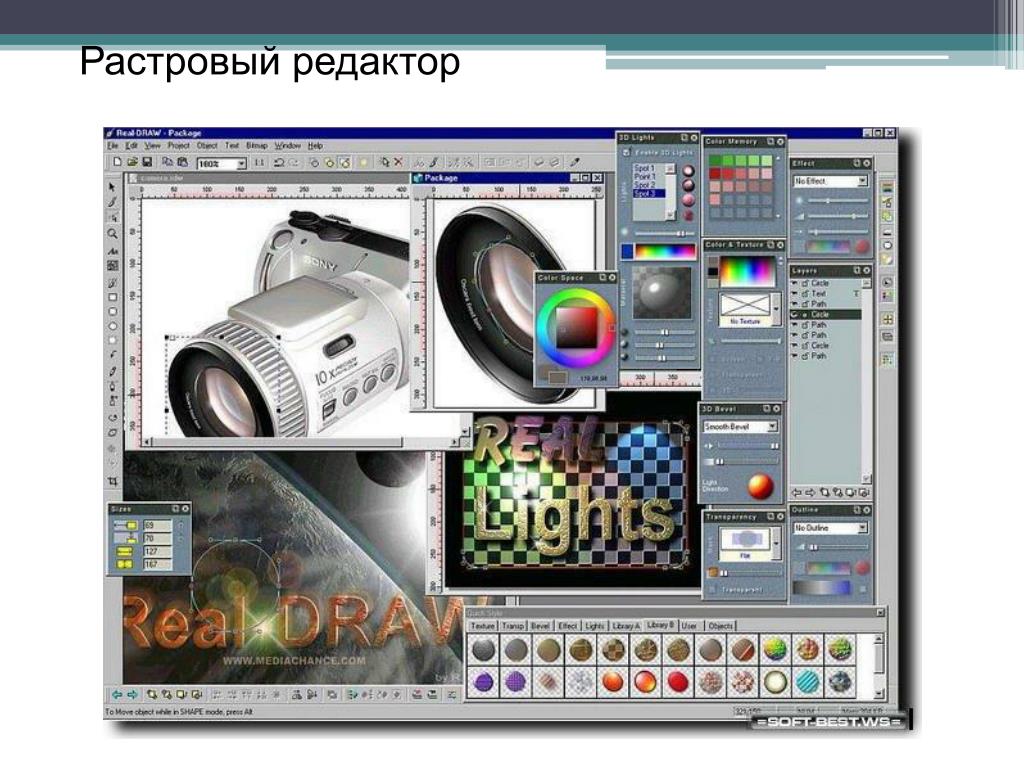Apply the solid red sphere quick style

coord(677,682)
